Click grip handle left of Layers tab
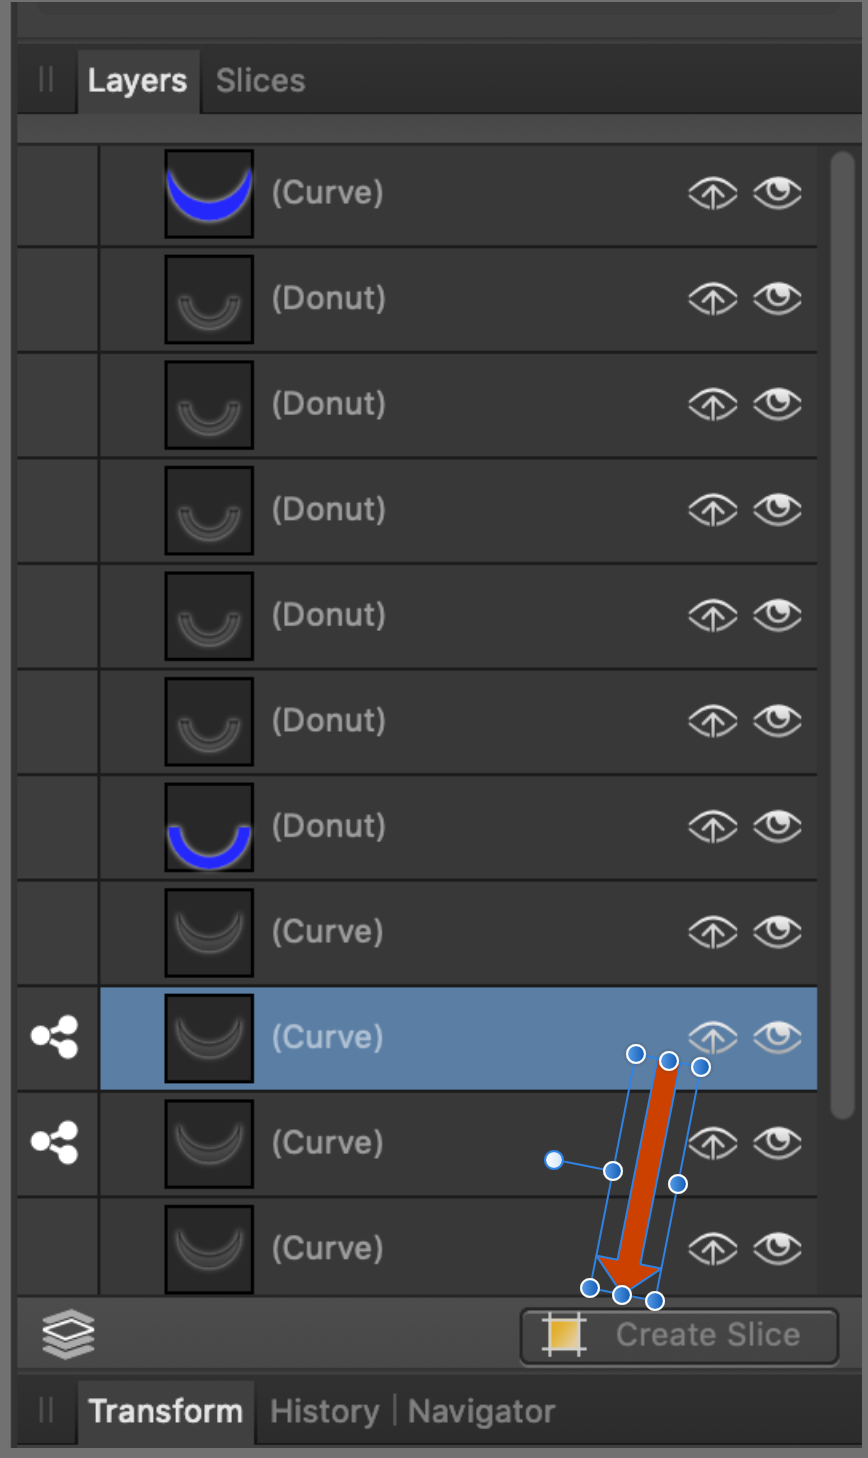Image resolution: width=868 pixels, height=1458 pixels. (x=46, y=80)
